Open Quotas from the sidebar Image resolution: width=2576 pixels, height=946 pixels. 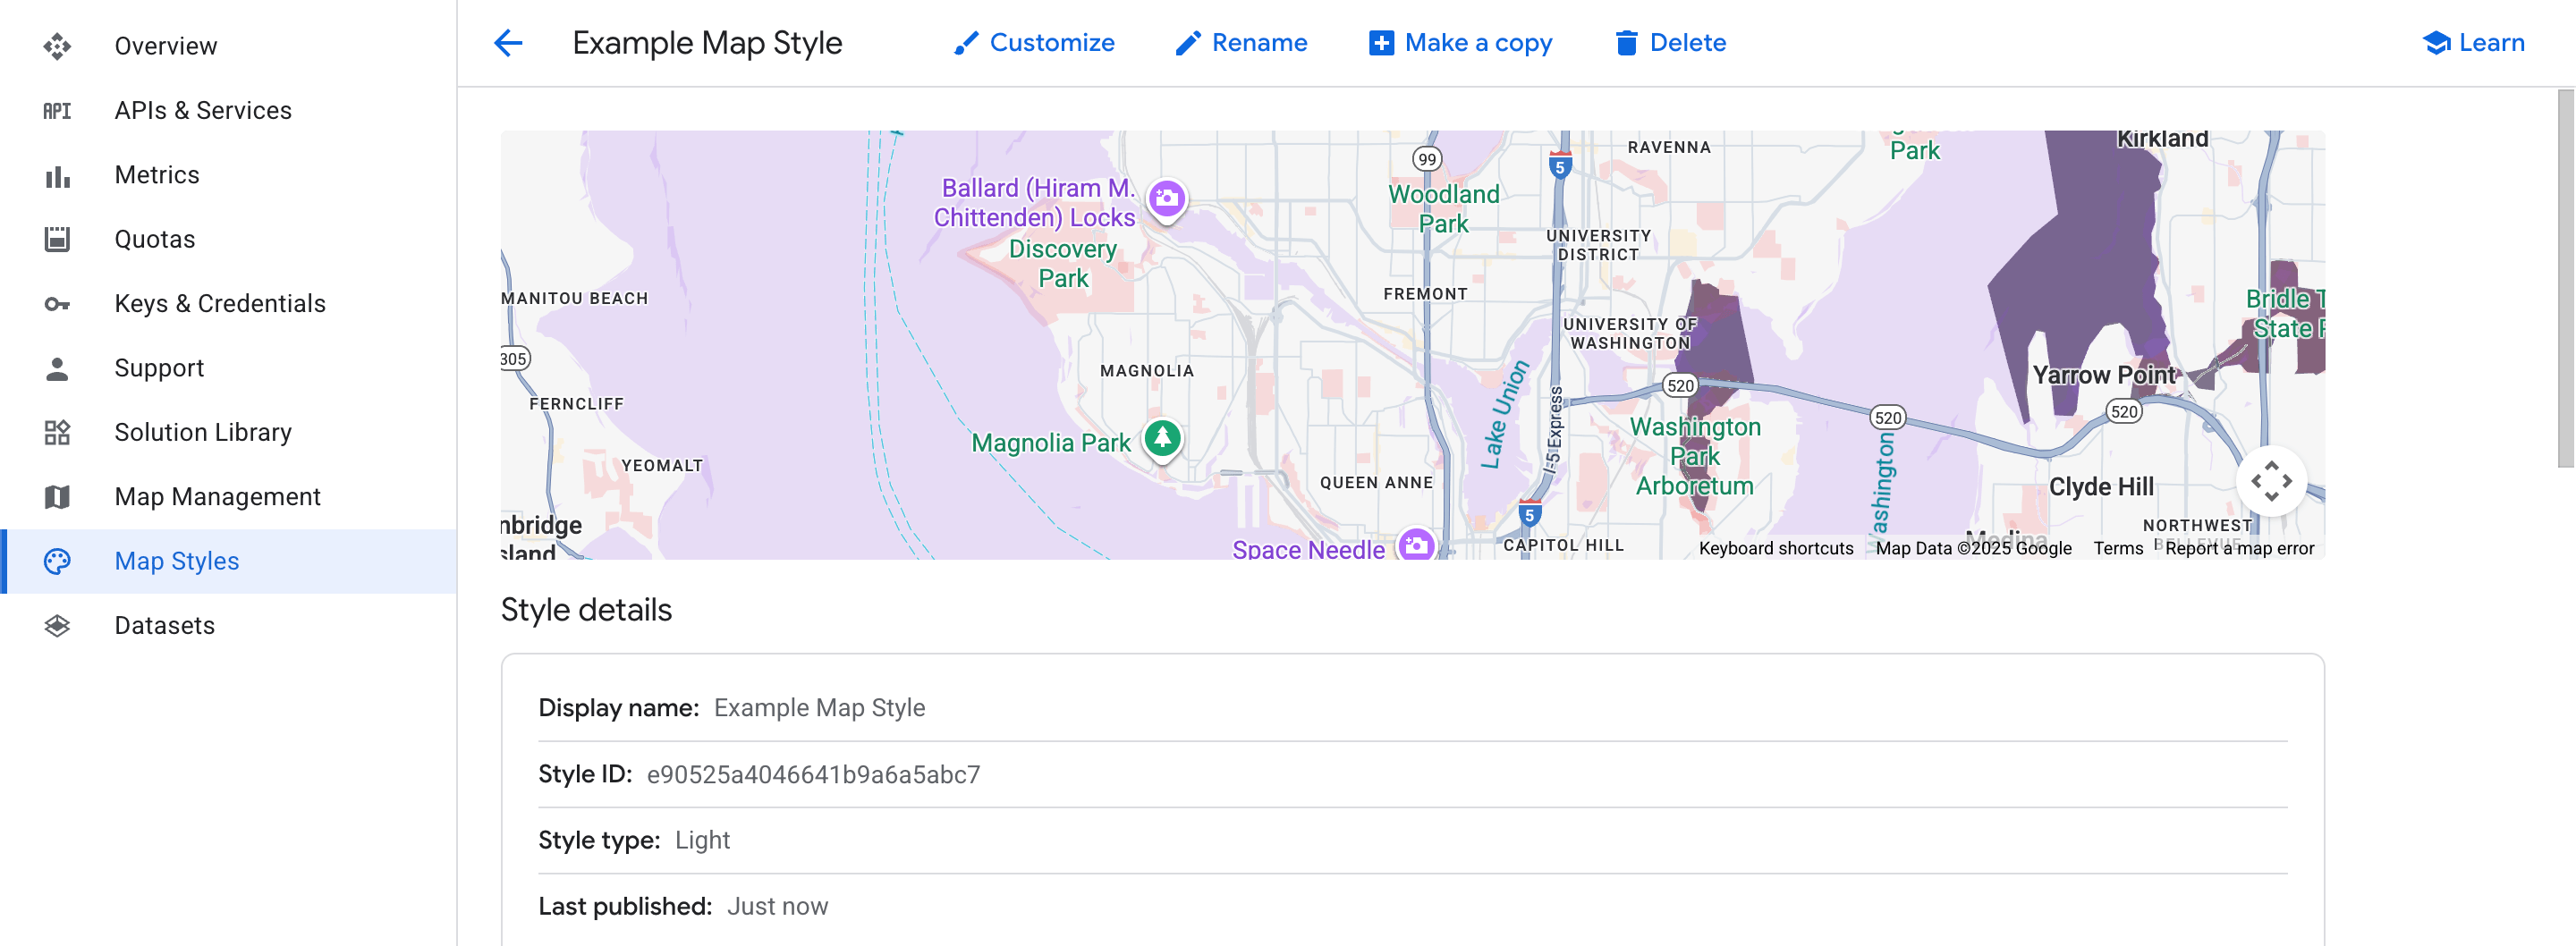point(153,239)
